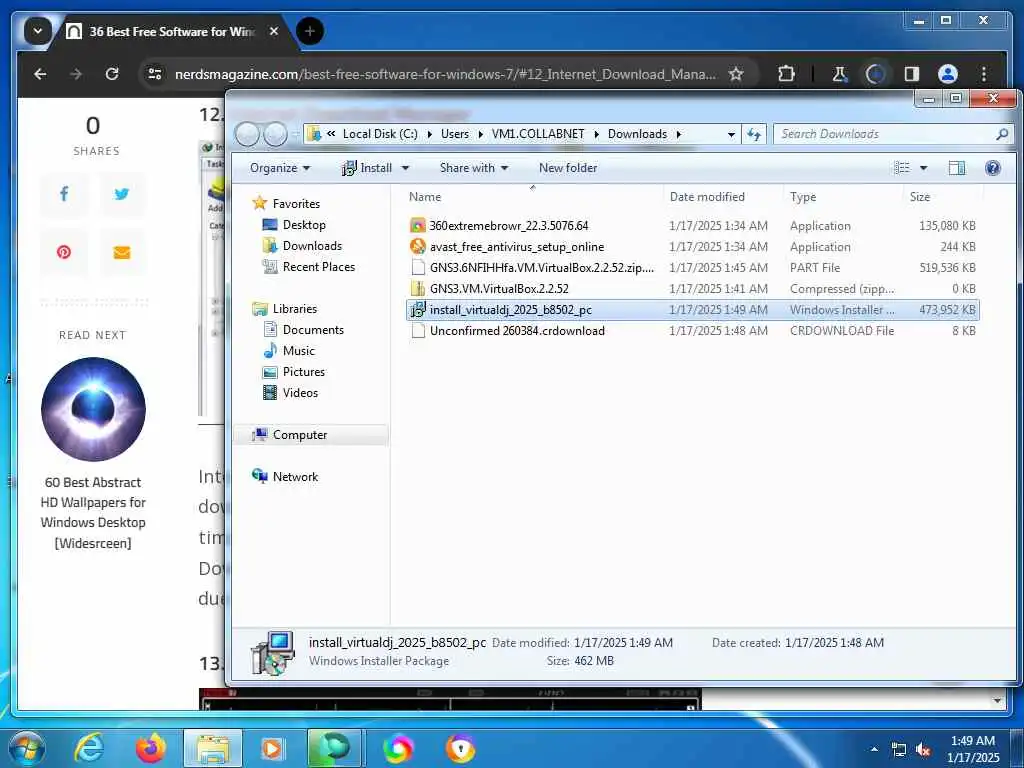Share the article on Pinterest
The image size is (1024, 768).
pos(64,251)
